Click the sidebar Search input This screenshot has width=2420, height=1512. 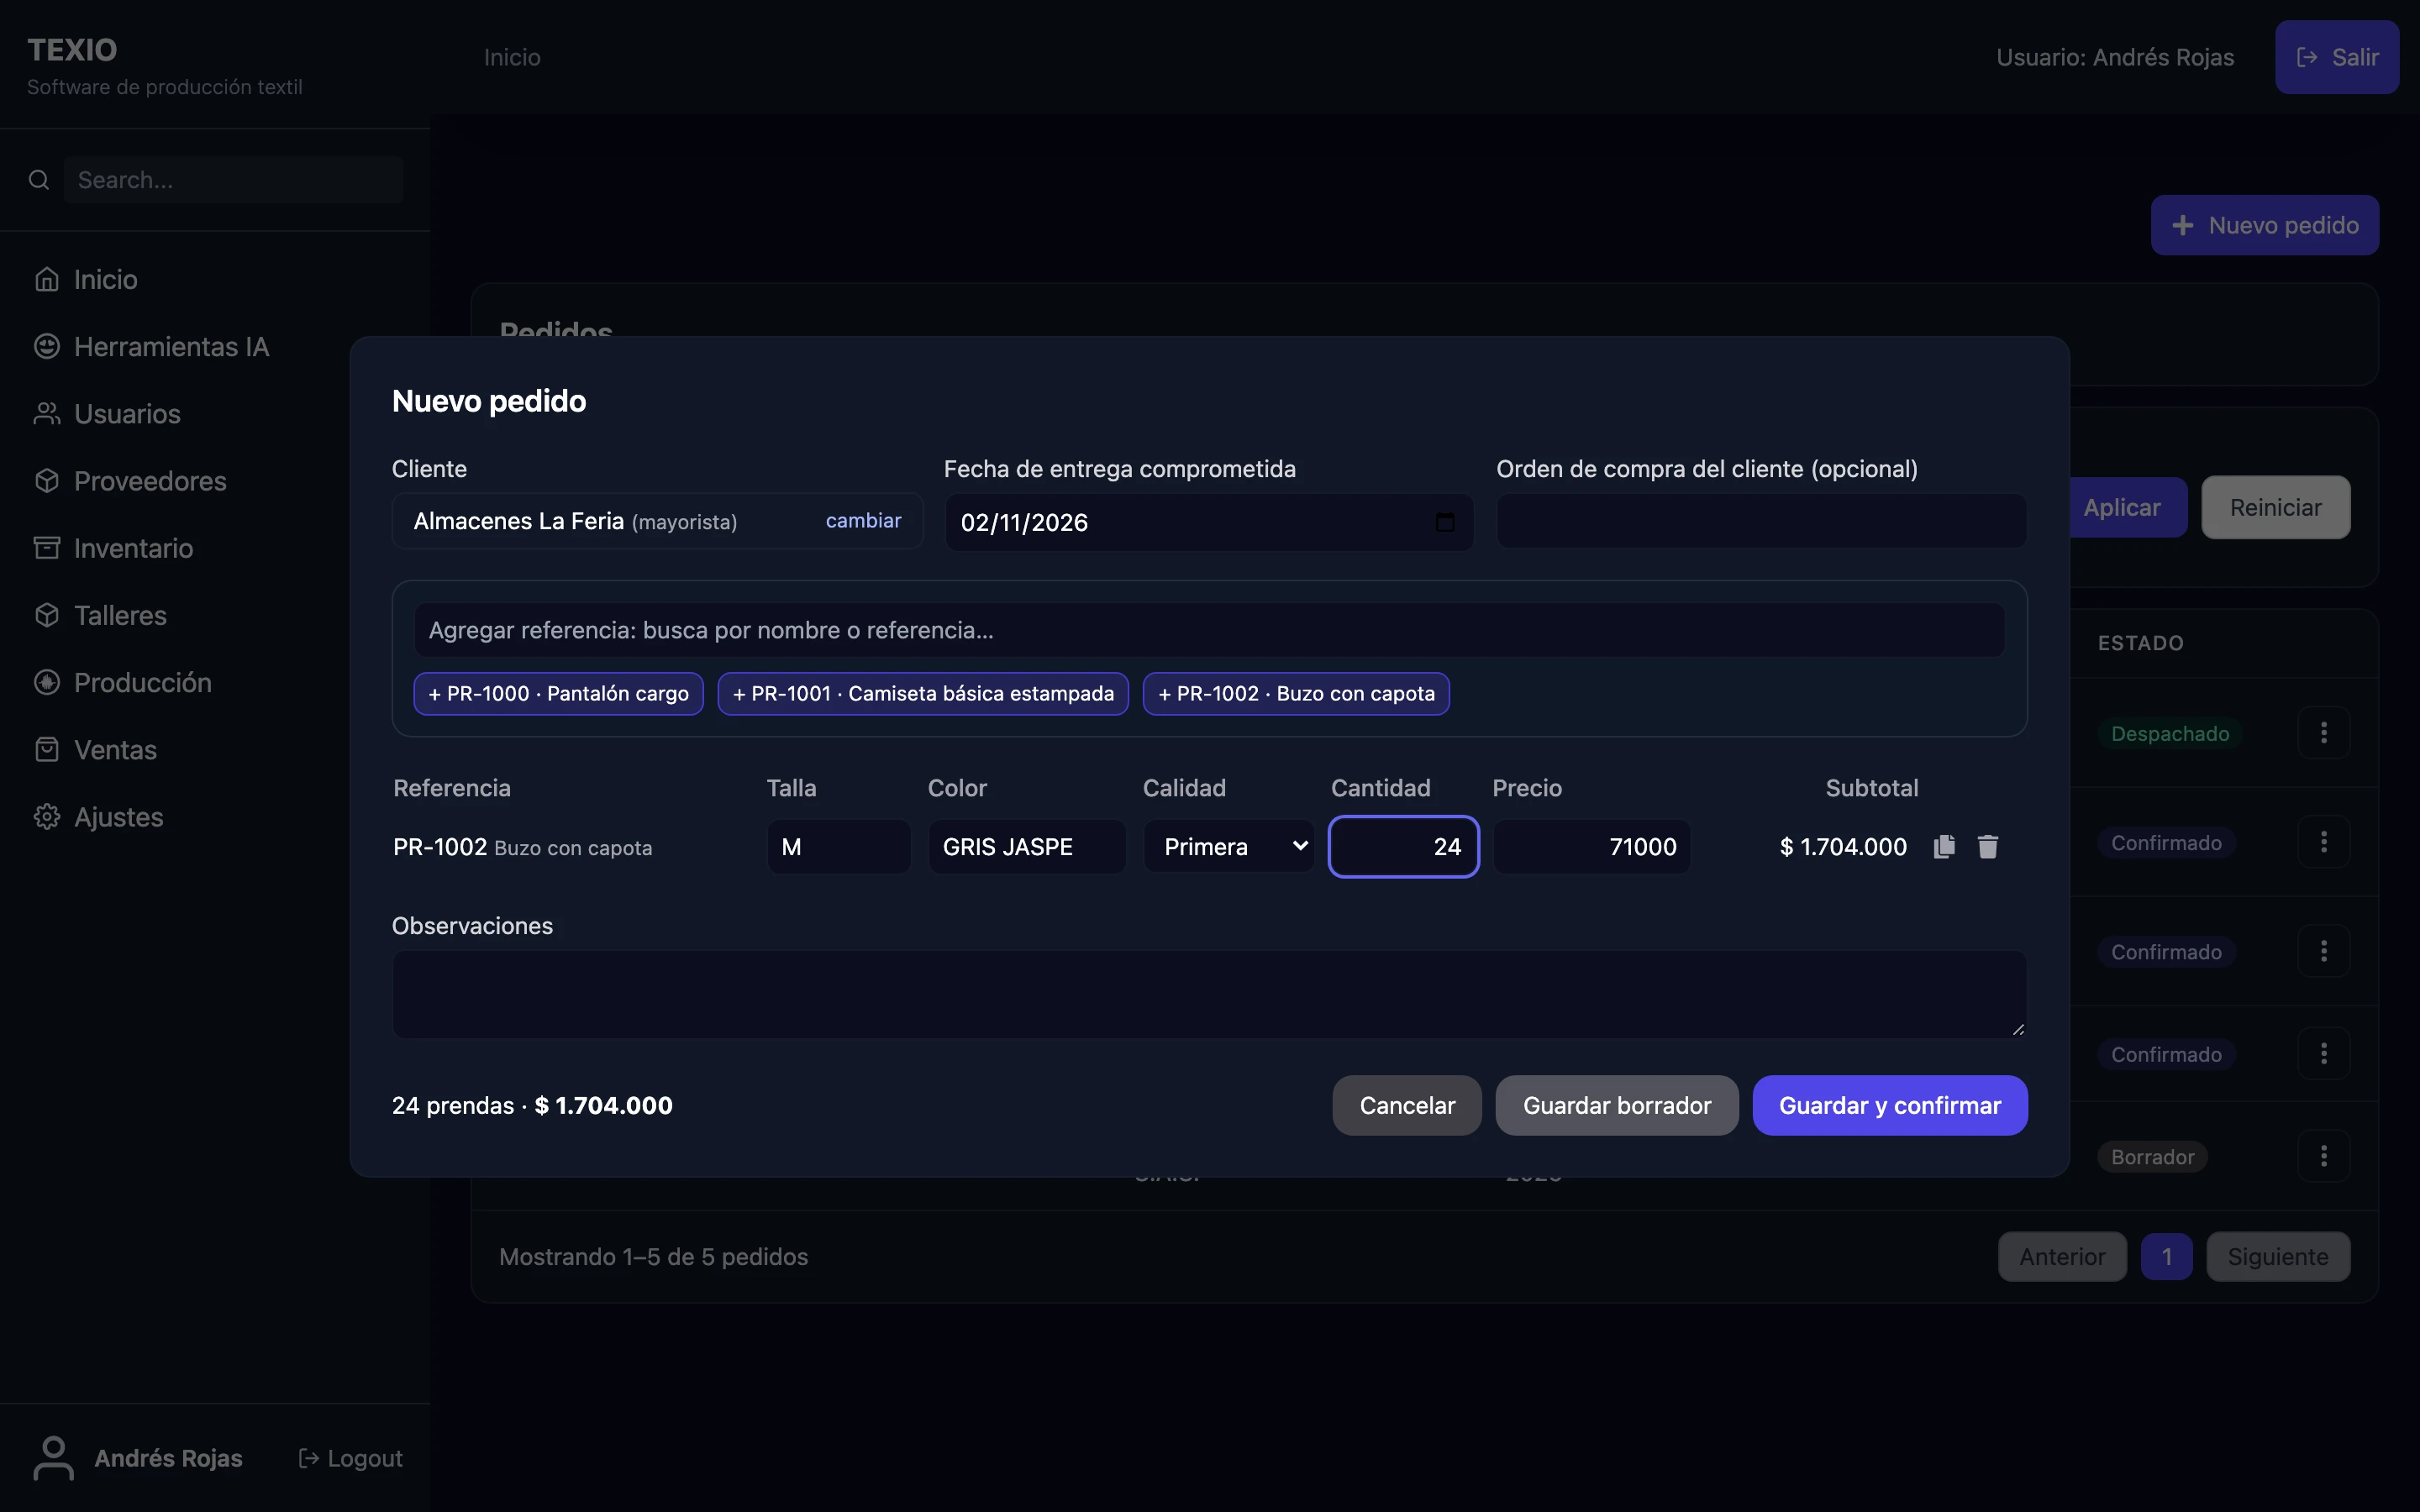(x=234, y=180)
